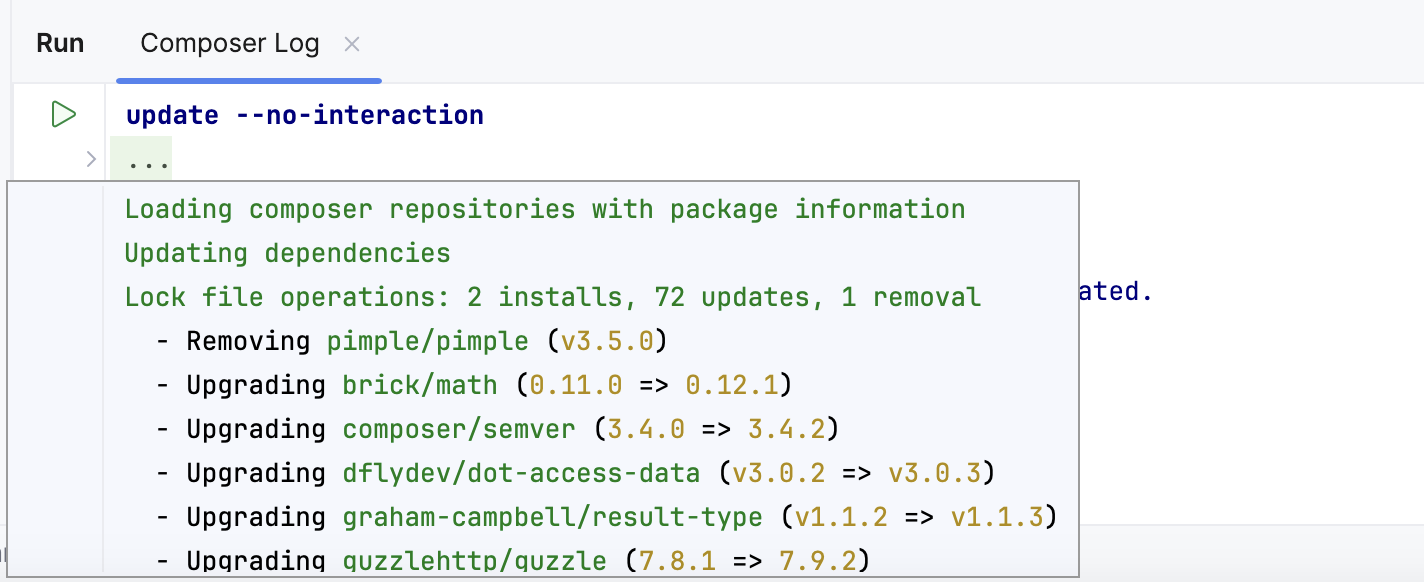The height and width of the screenshot is (582, 1424).
Task: Expand the gutter chevron next to the output
Action: coord(91,158)
